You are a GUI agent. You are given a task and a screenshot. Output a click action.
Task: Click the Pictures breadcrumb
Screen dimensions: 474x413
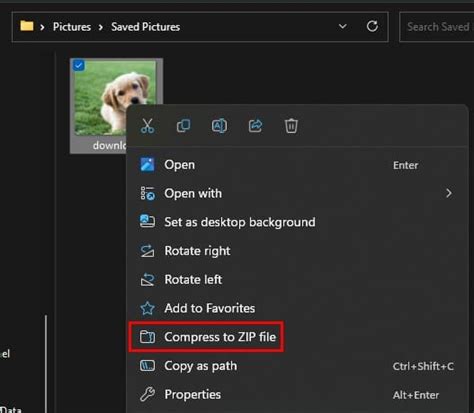(72, 27)
